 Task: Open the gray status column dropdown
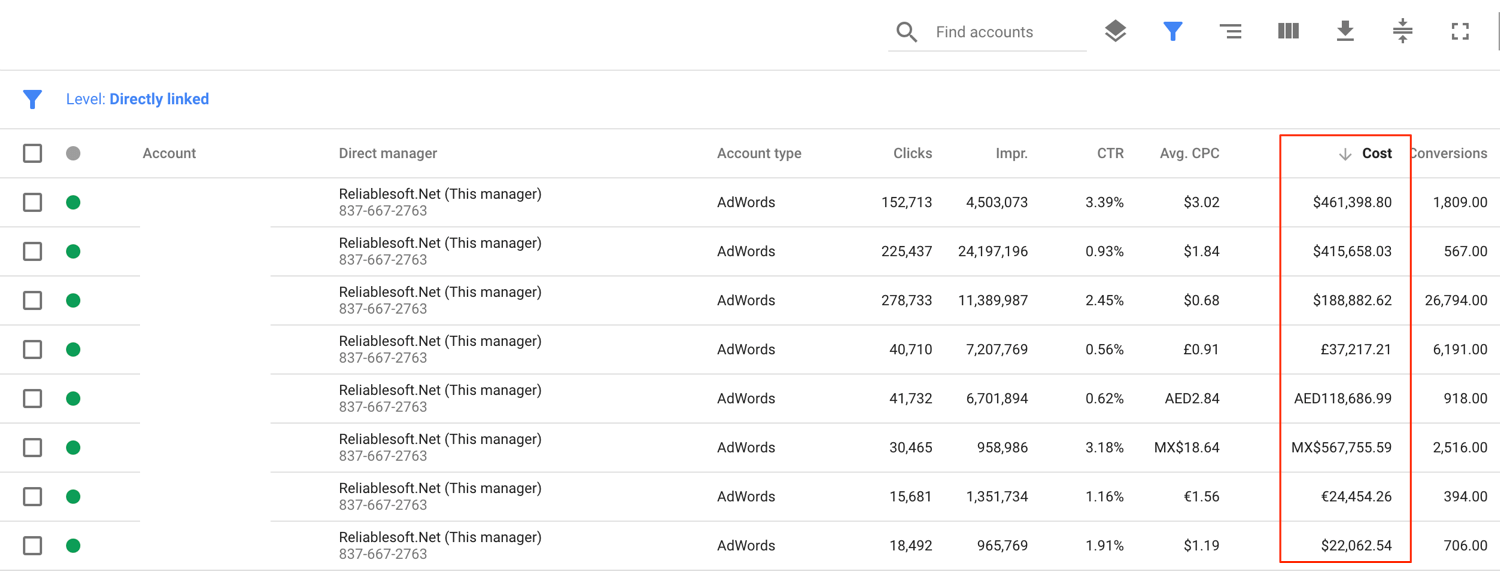coord(73,153)
